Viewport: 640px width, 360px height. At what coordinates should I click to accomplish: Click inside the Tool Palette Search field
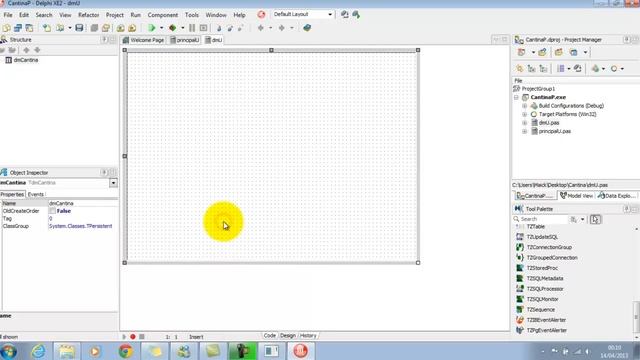tap(542, 220)
